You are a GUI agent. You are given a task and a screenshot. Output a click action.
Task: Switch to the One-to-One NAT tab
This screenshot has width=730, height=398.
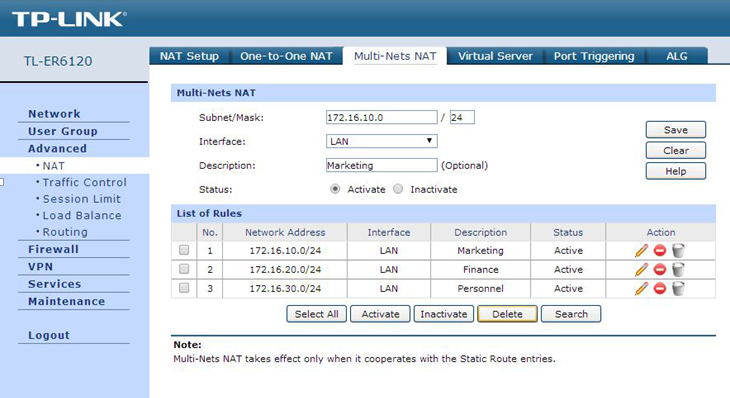point(286,56)
